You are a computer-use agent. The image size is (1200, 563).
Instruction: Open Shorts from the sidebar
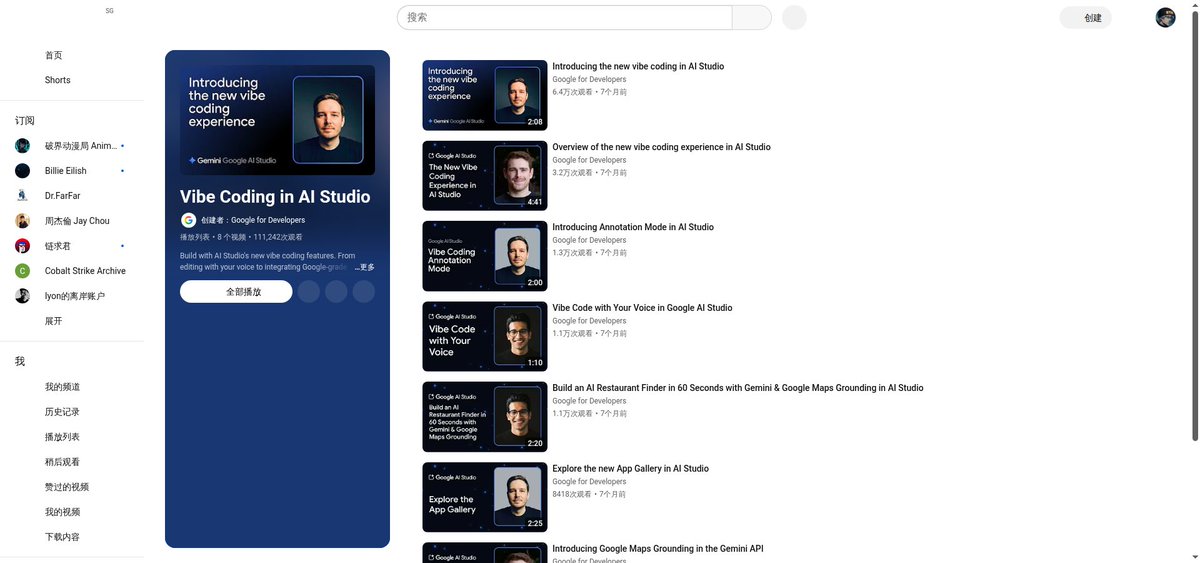coord(57,80)
